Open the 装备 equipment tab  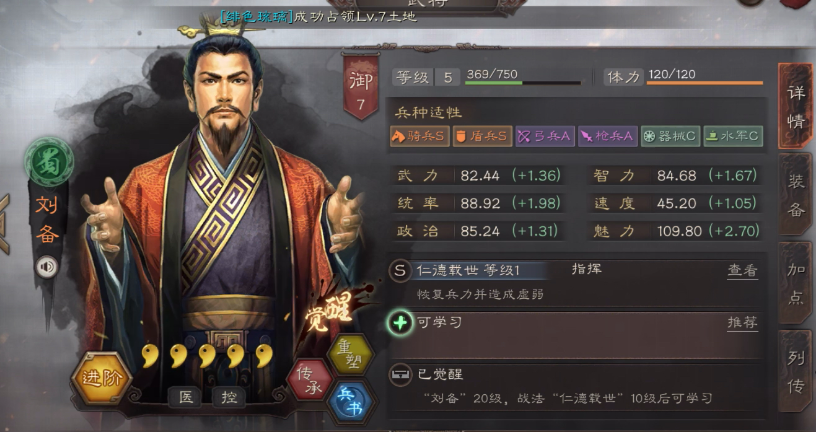[x=795, y=194]
